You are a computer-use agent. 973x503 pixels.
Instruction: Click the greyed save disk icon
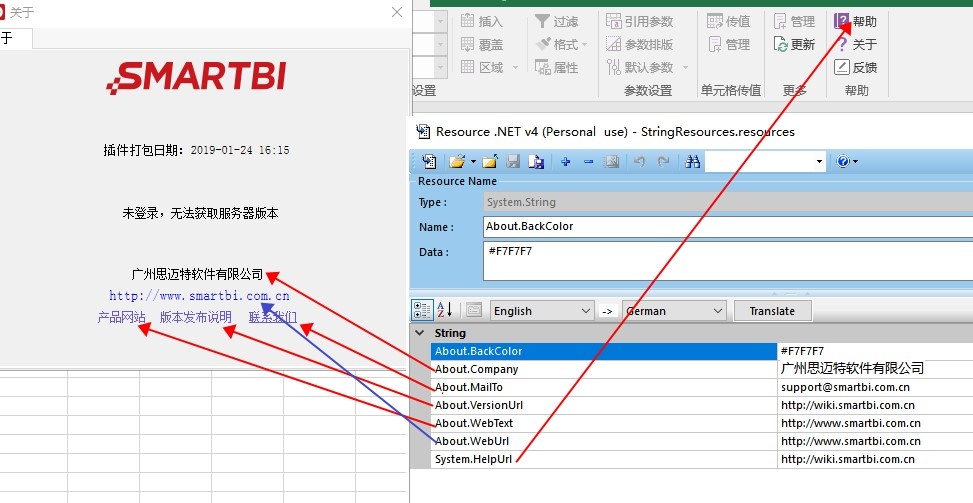coord(513,161)
